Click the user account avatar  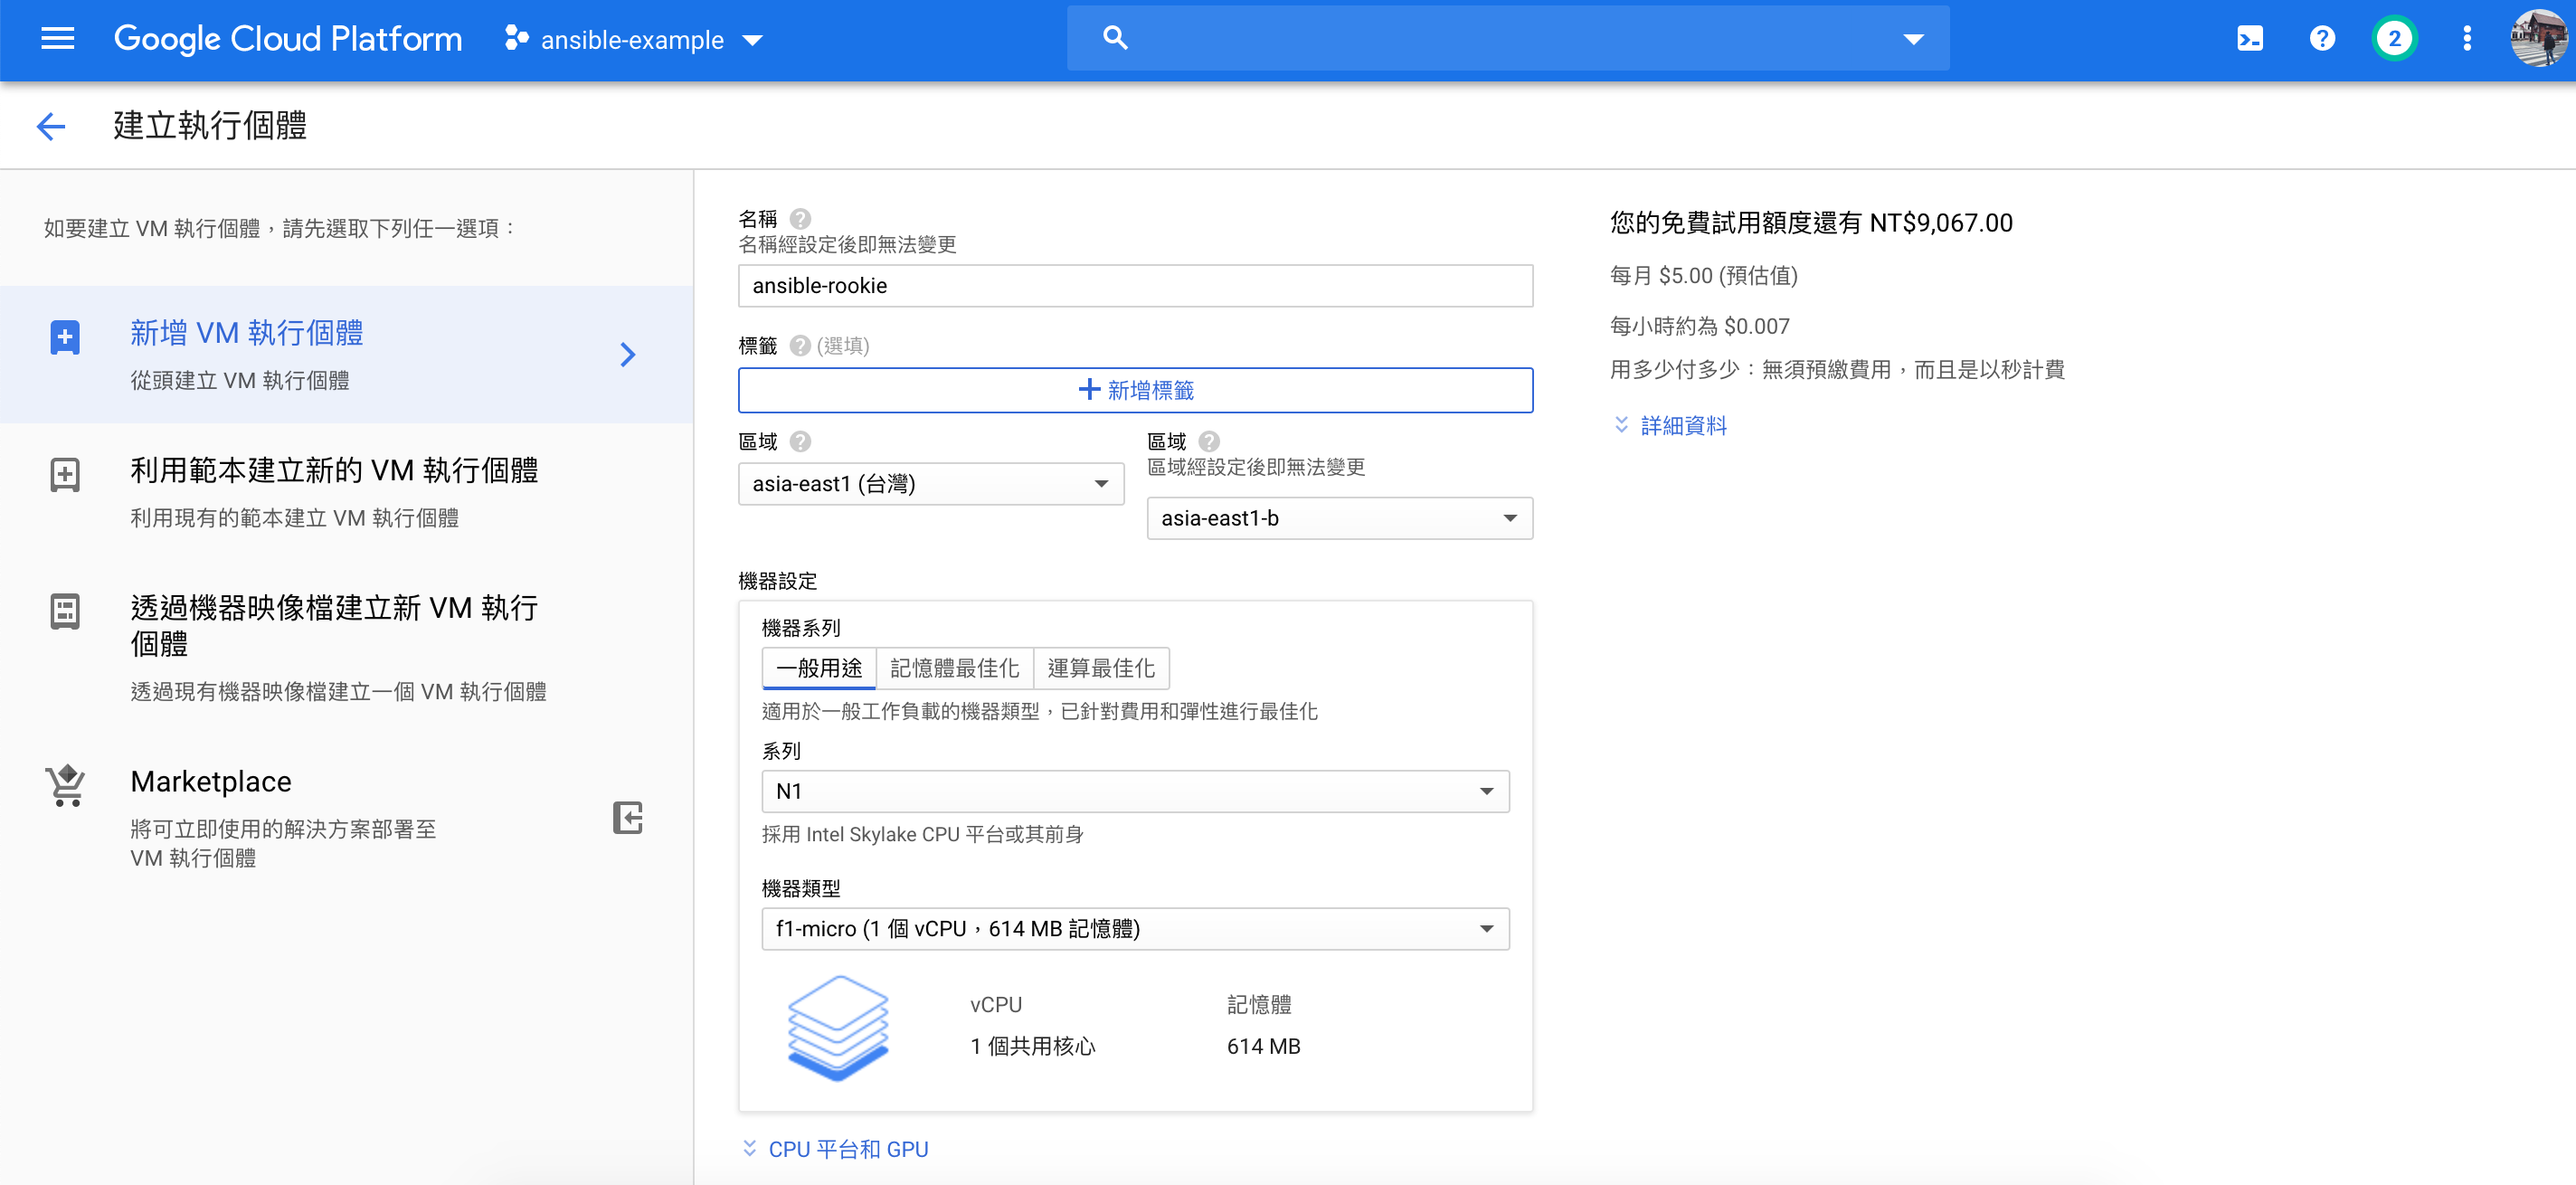[x=2538, y=39]
